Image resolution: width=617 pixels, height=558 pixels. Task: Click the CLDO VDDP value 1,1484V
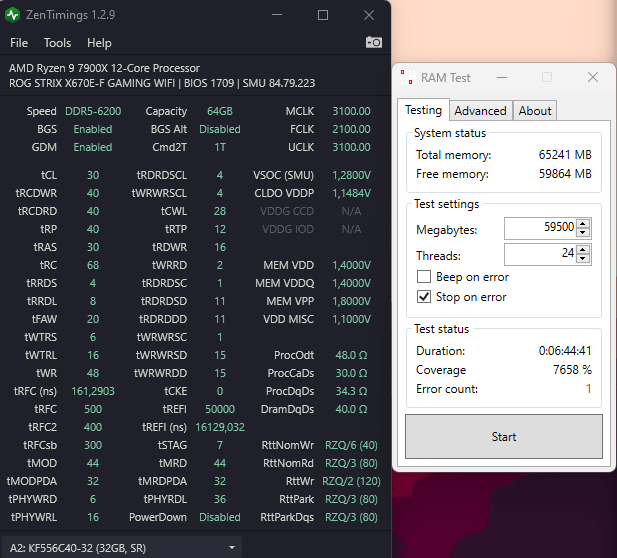[351, 193]
